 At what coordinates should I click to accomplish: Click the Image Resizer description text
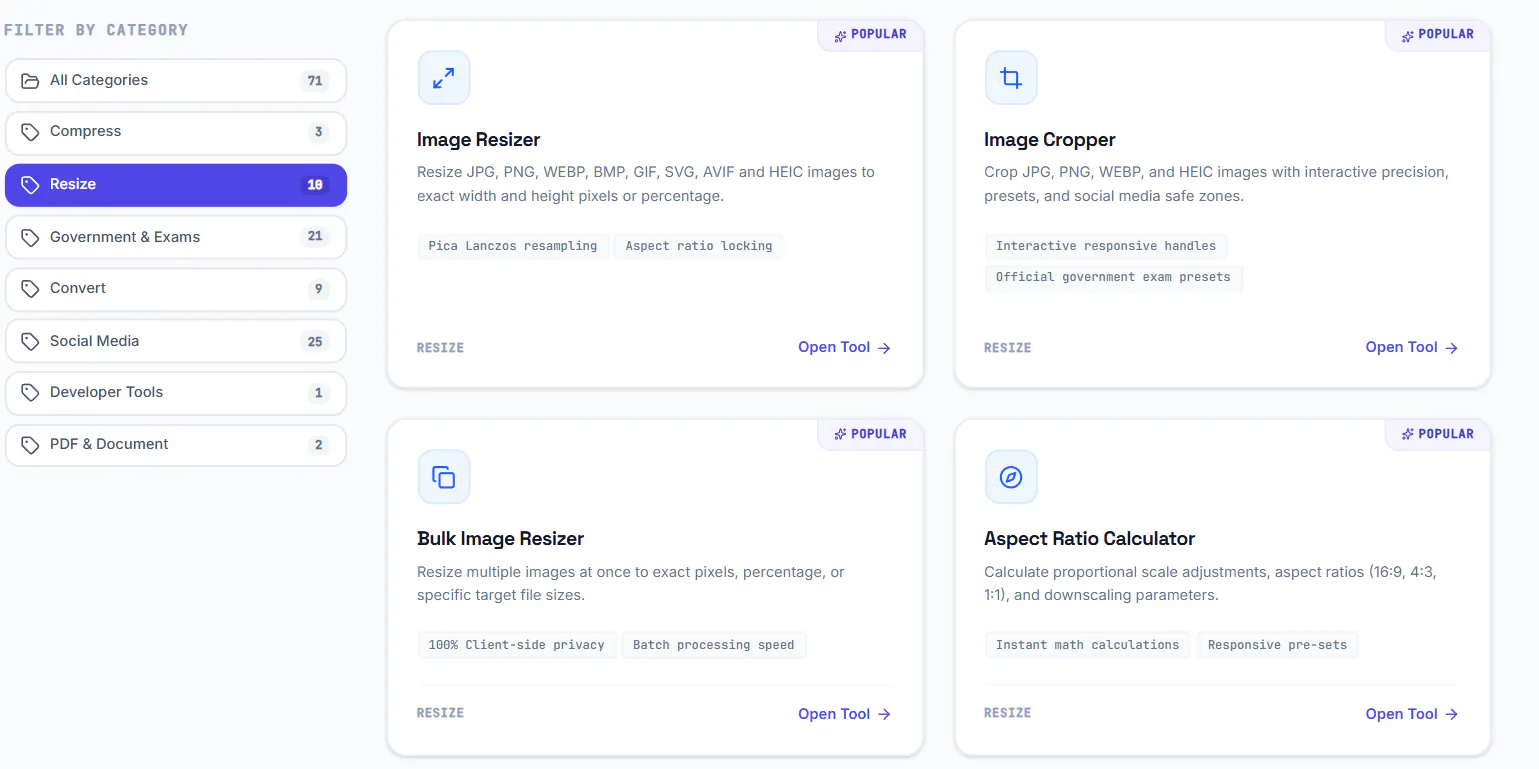pyautogui.click(x=646, y=184)
